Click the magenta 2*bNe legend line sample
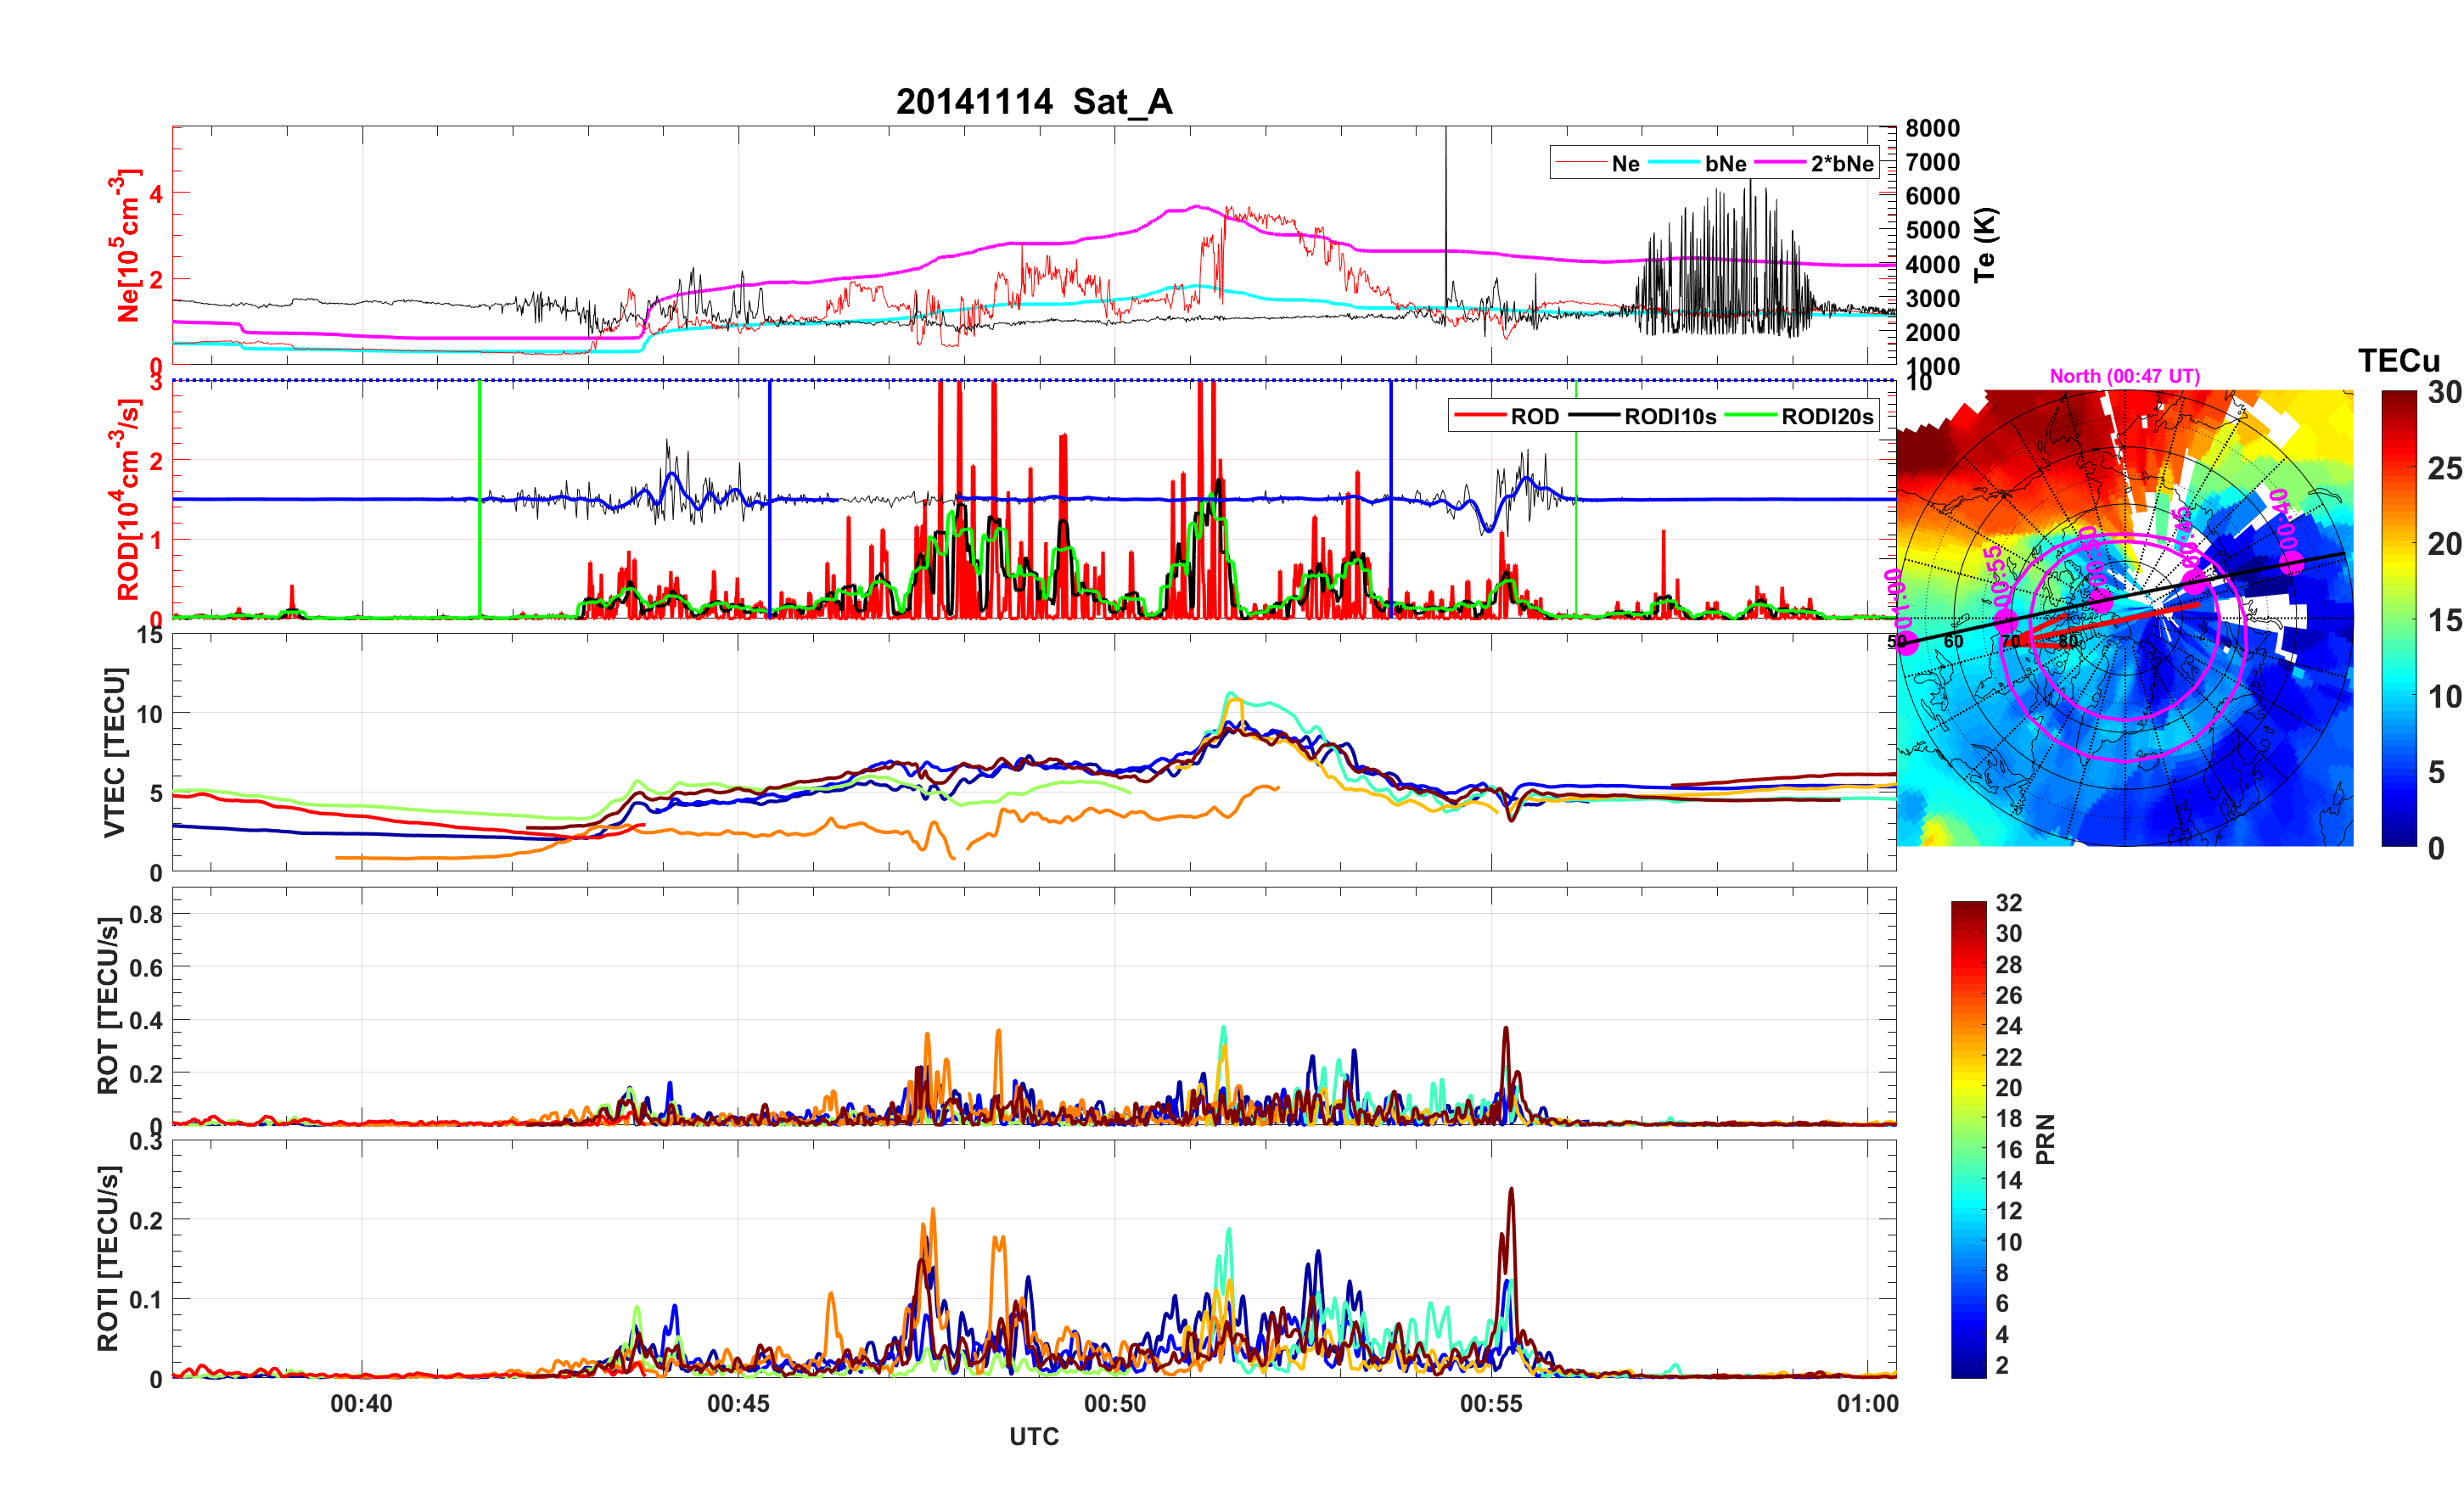 tap(1780, 163)
